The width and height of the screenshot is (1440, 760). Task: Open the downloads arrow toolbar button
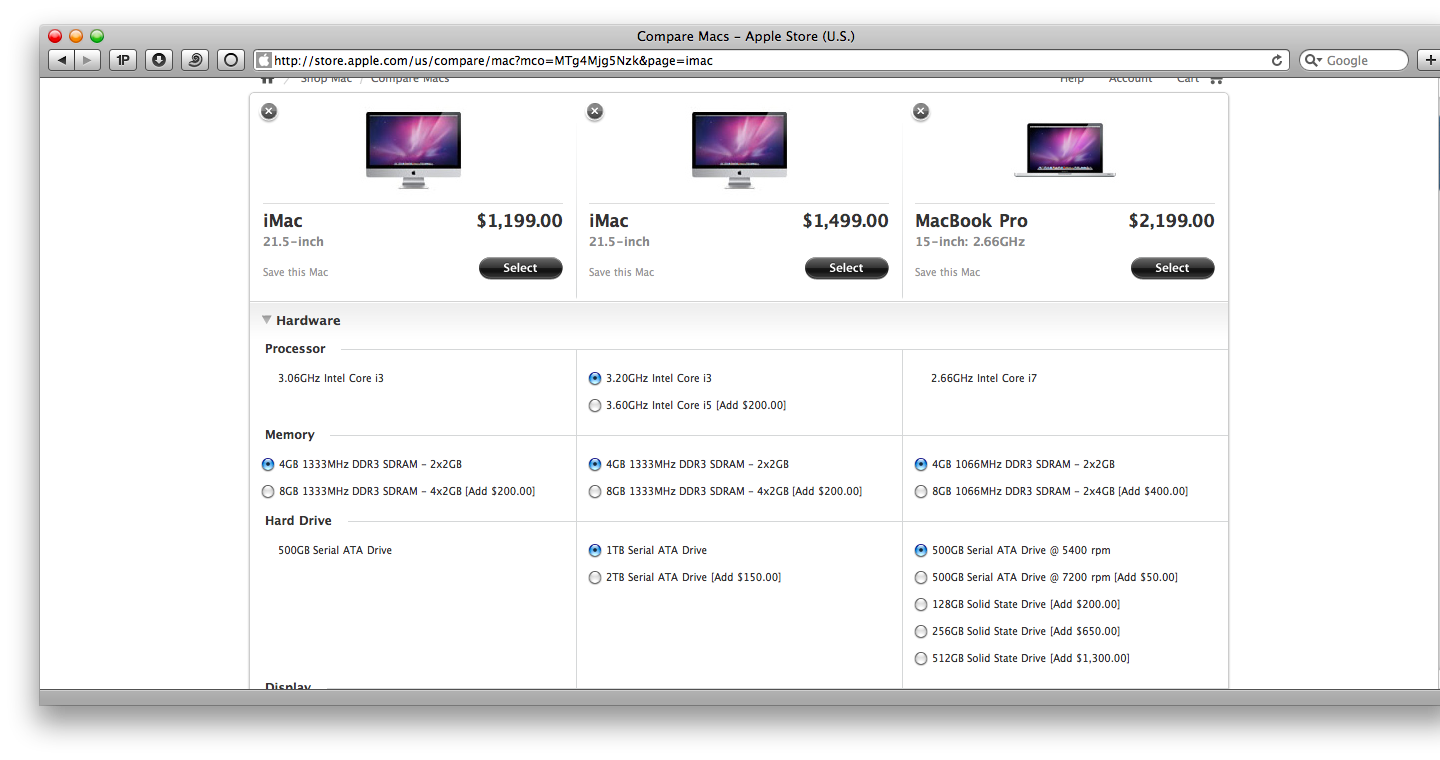pyautogui.click(x=159, y=60)
